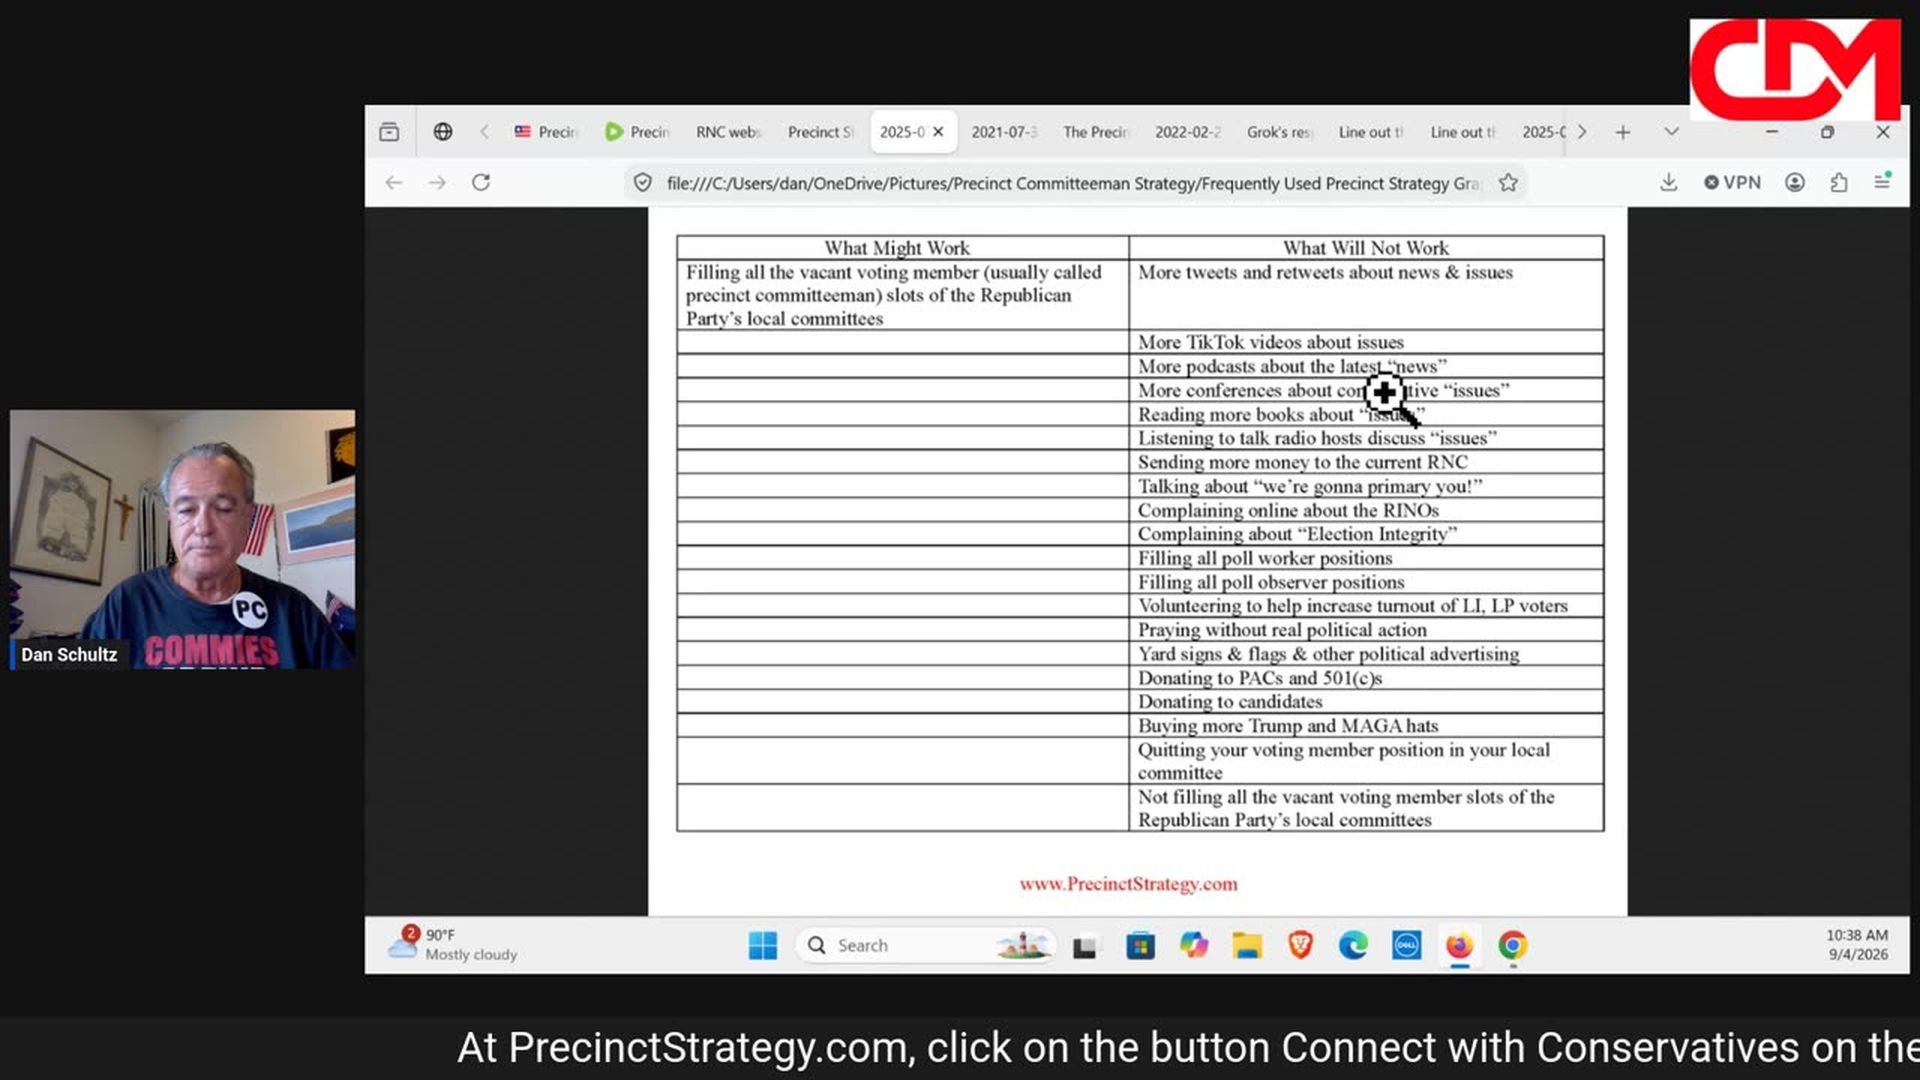
Task: Open the weather widget 90°F Mostly cloudy
Action: coord(455,944)
